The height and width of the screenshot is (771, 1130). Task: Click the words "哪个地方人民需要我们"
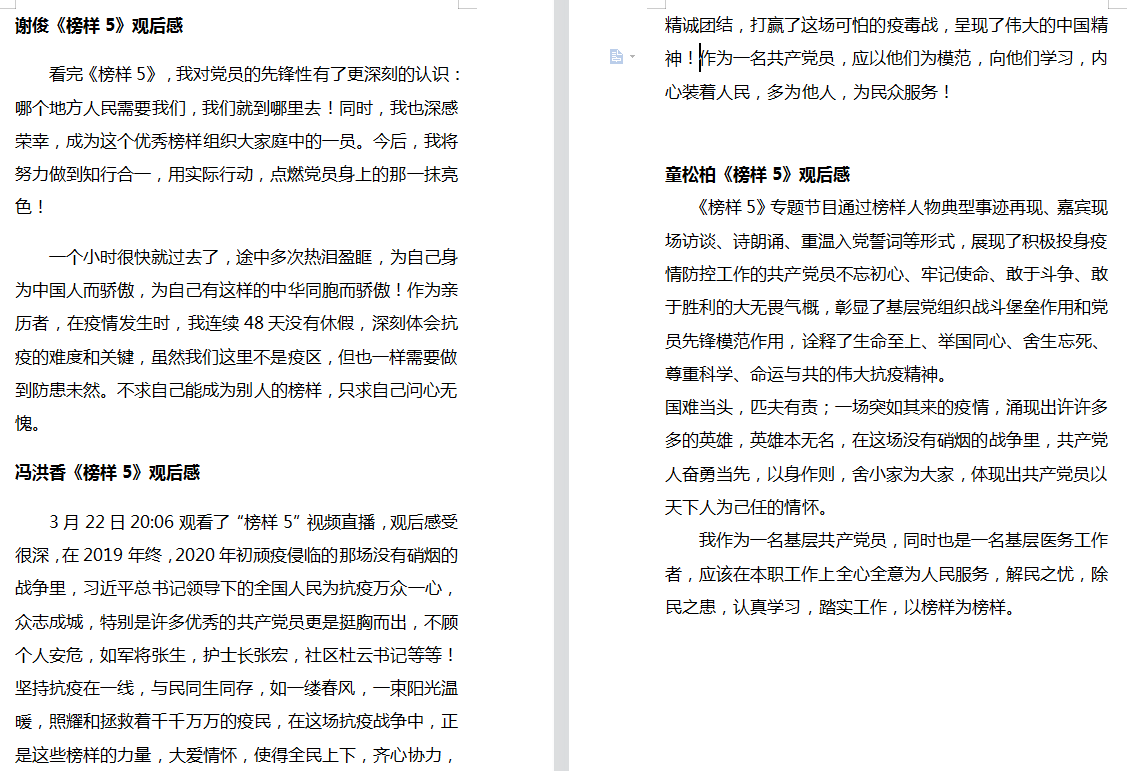(x=100, y=108)
